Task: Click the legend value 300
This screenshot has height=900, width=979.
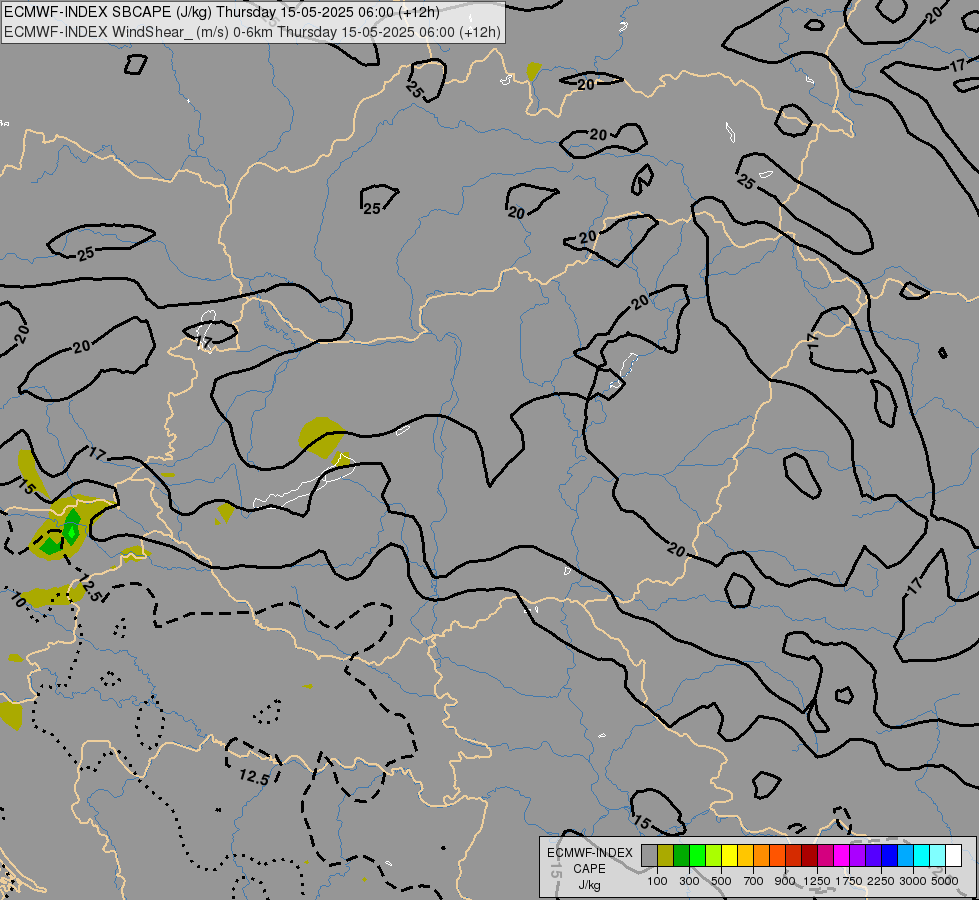Action: [689, 881]
